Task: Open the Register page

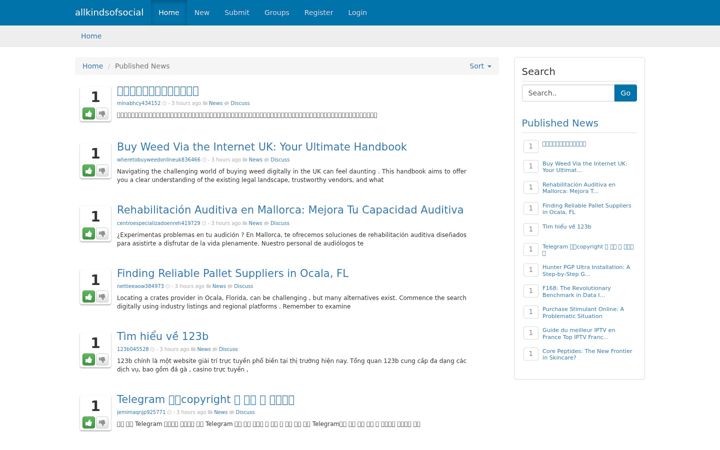Action: (318, 12)
